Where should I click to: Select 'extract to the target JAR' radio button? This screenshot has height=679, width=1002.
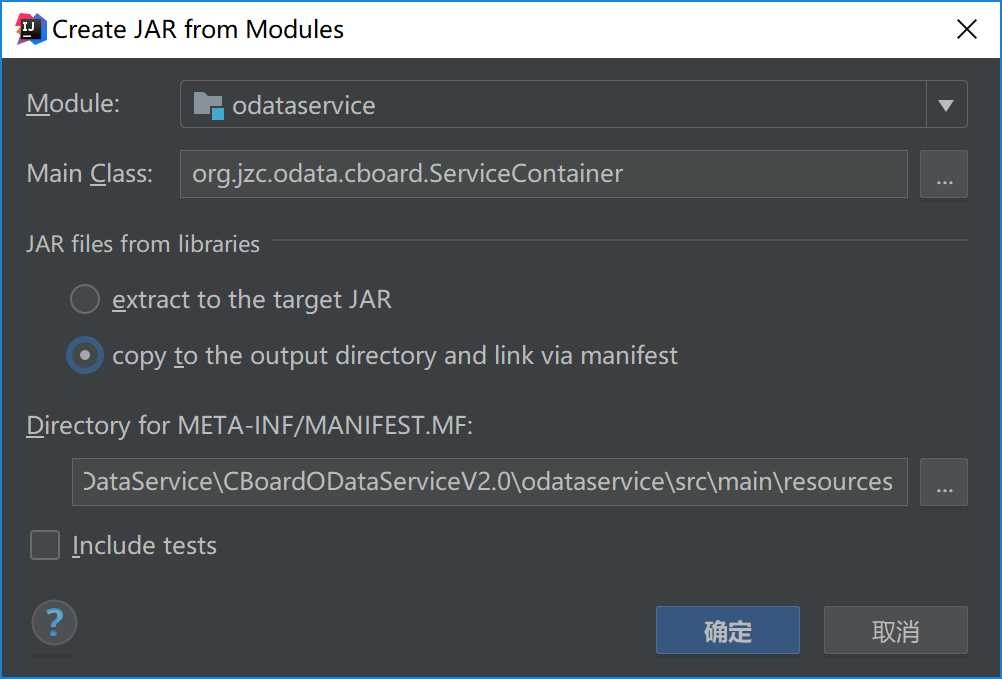85,299
